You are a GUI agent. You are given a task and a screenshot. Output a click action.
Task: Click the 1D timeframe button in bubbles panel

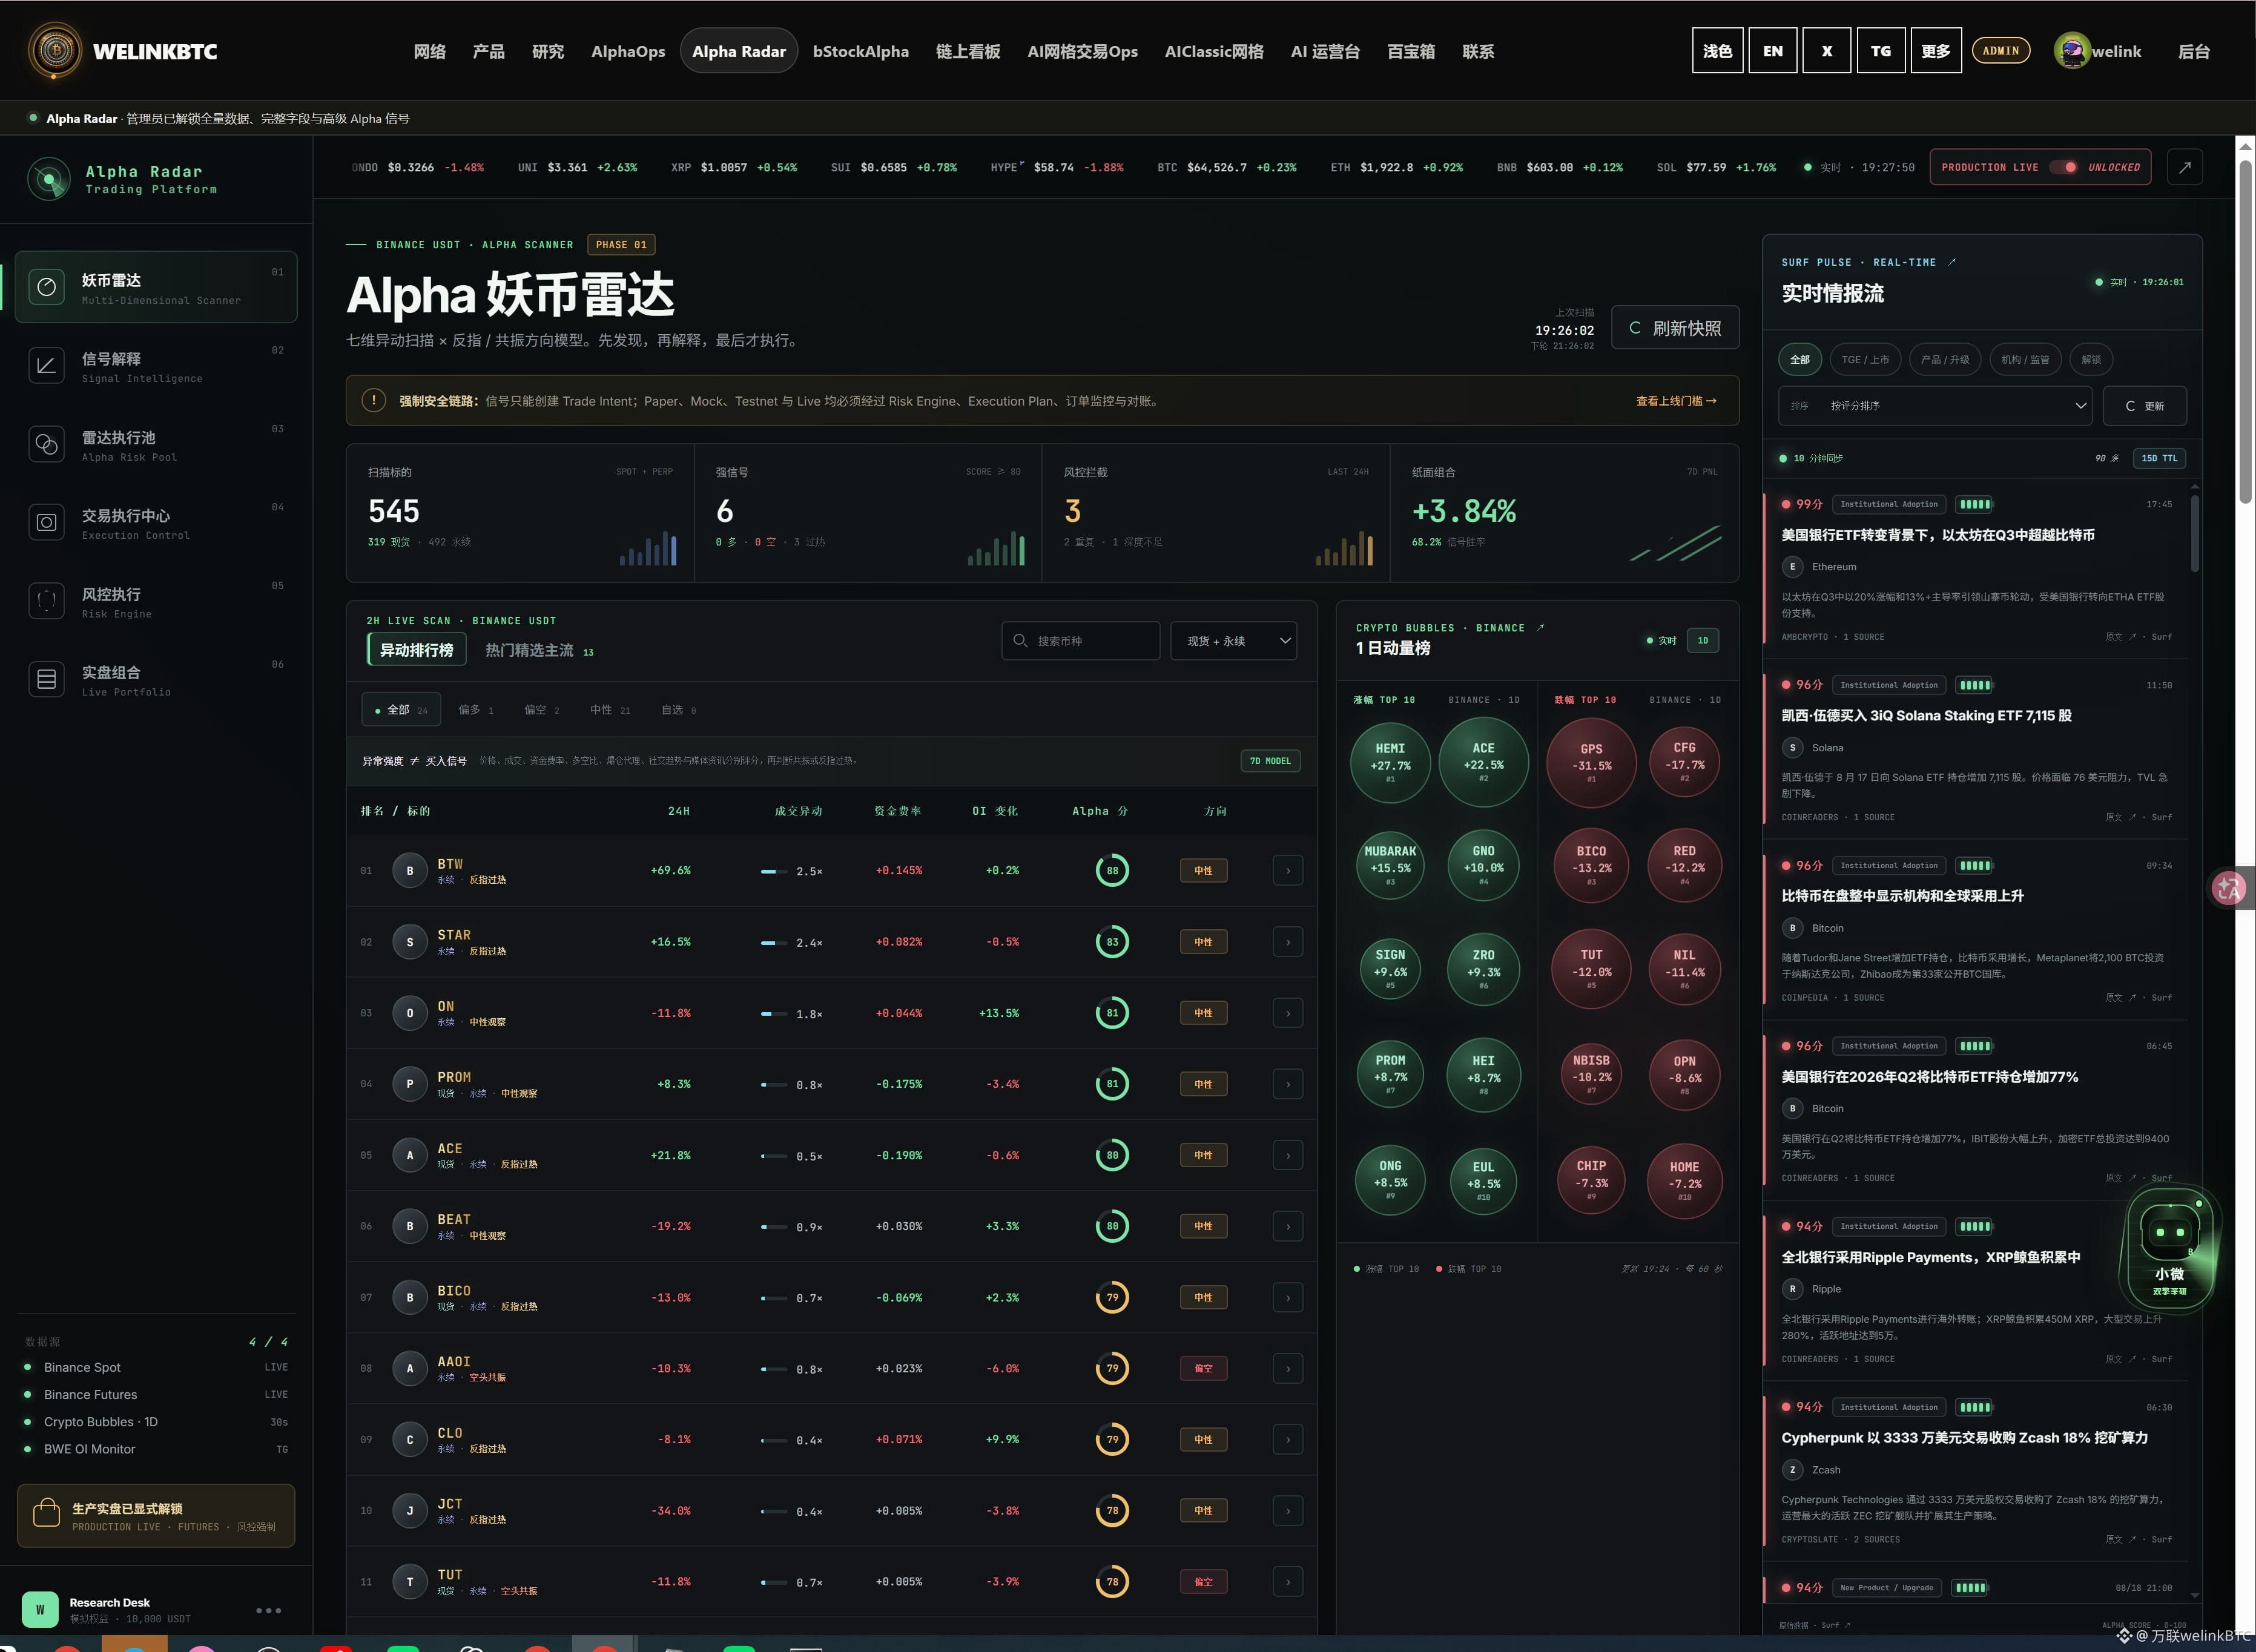[x=1702, y=641]
